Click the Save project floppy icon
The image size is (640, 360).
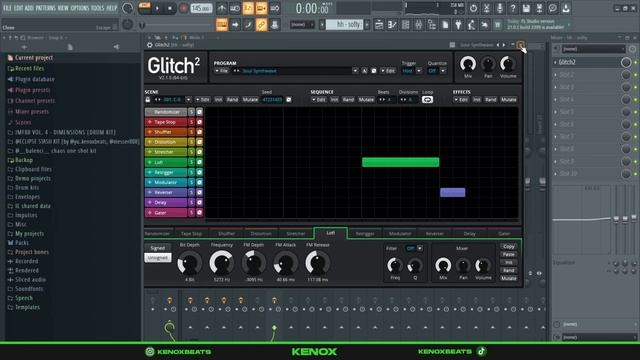526,8
